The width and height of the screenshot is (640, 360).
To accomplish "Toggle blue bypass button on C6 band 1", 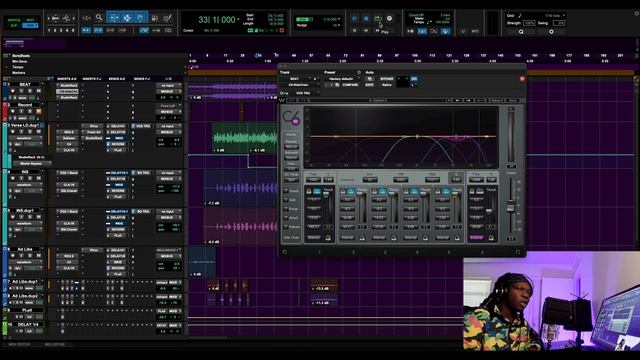I will 317,191.
